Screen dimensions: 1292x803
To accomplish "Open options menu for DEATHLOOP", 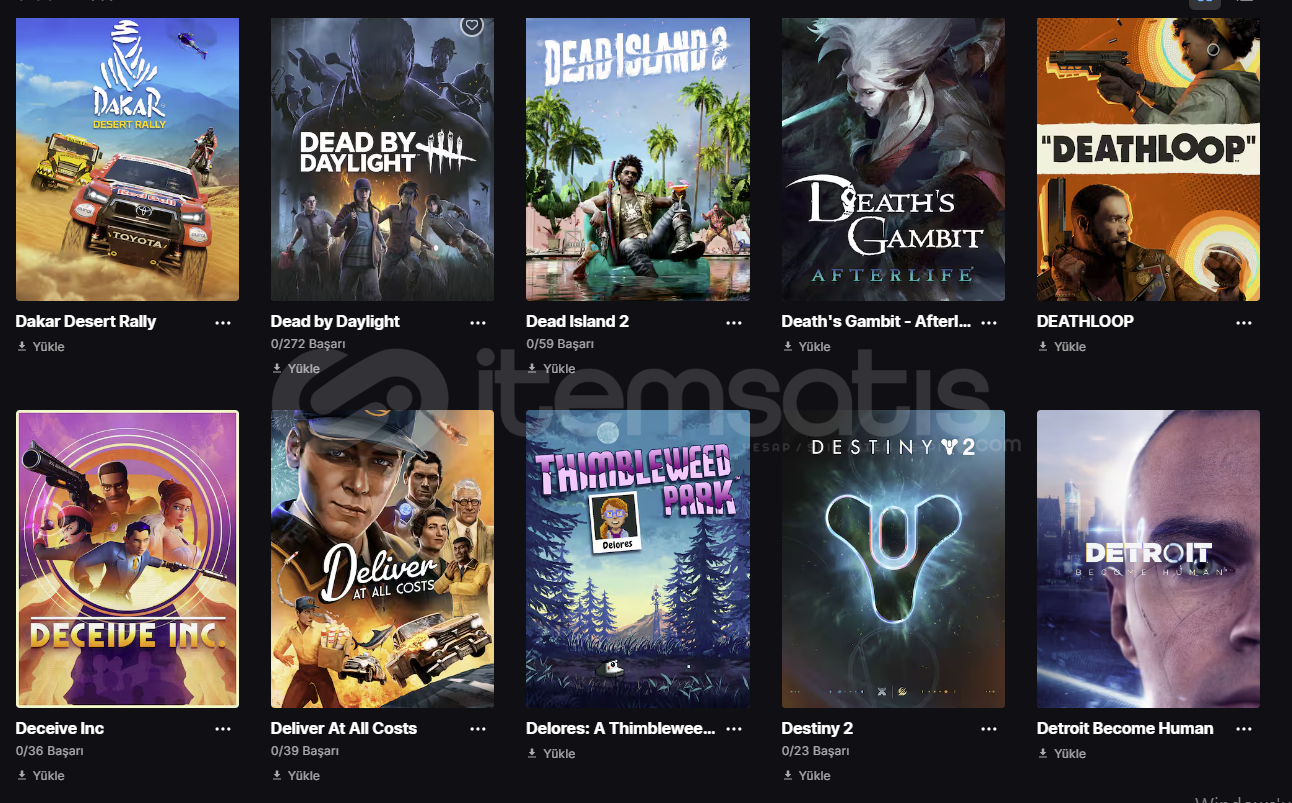I will coord(1244,323).
